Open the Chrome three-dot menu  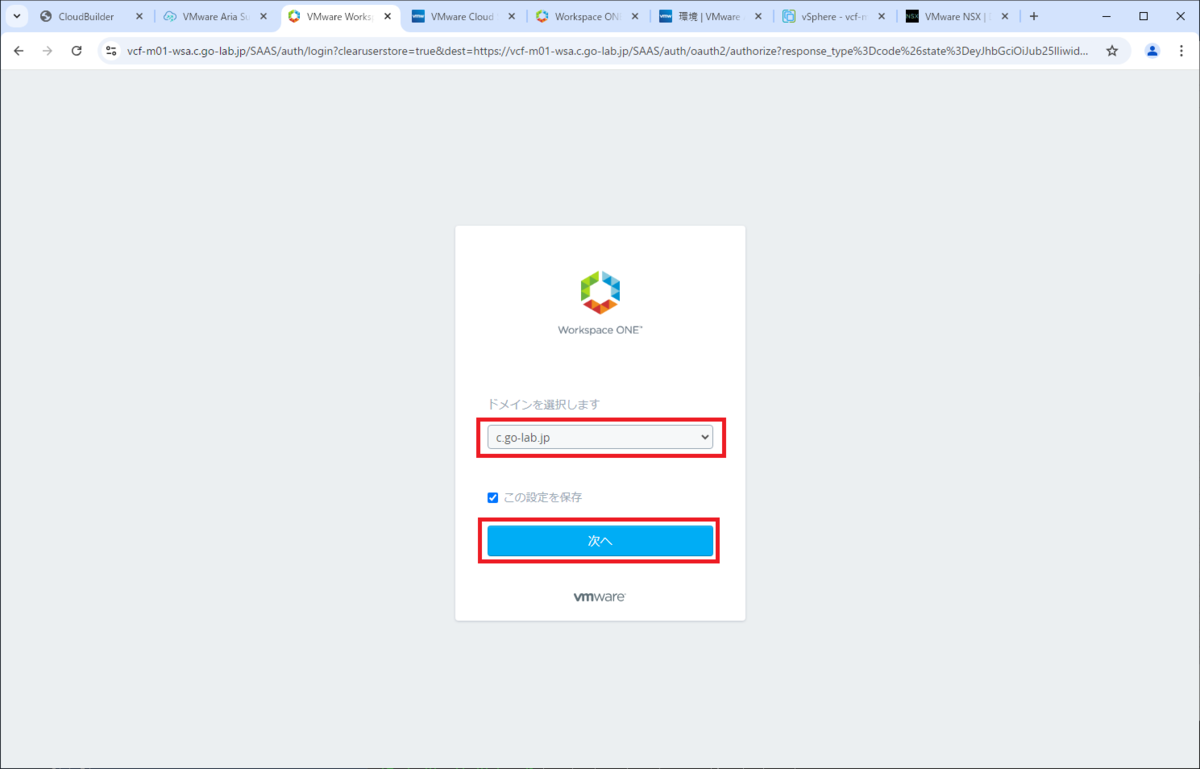[1181, 50]
